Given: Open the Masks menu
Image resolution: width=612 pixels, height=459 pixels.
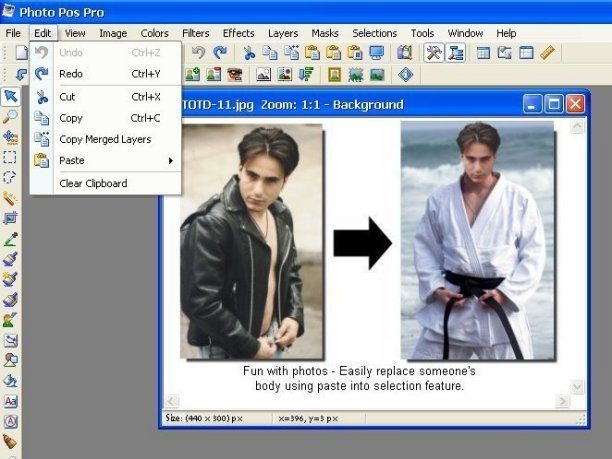Looking at the screenshot, I should pyautogui.click(x=325, y=33).
